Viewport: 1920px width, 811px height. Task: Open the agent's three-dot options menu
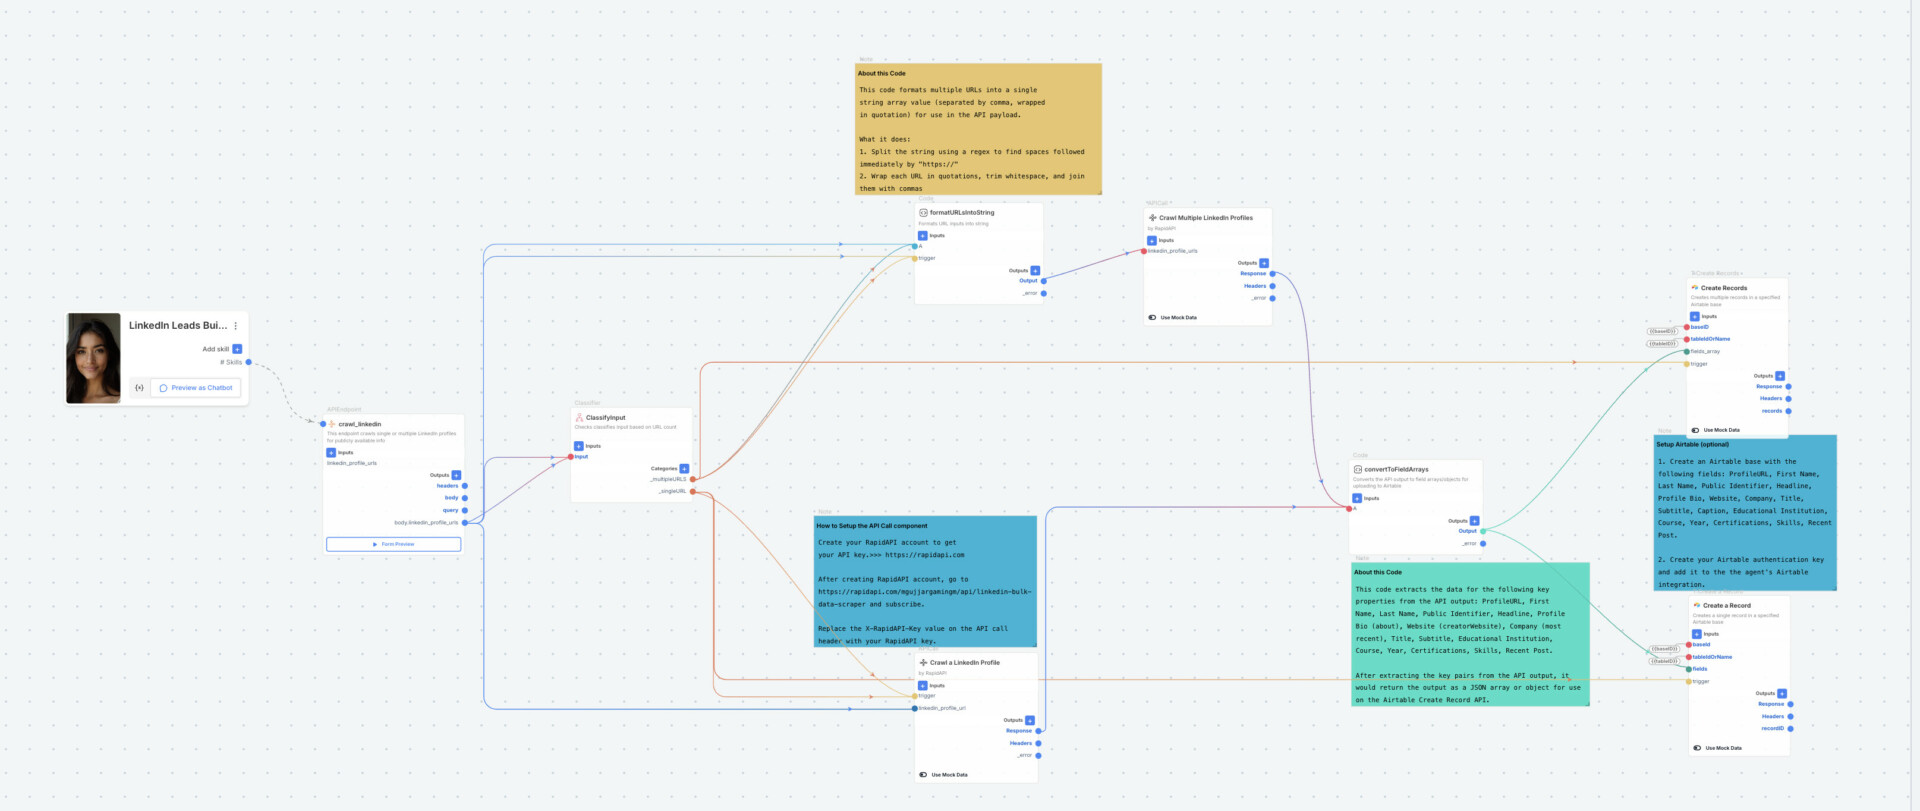(x=236, y=326)
